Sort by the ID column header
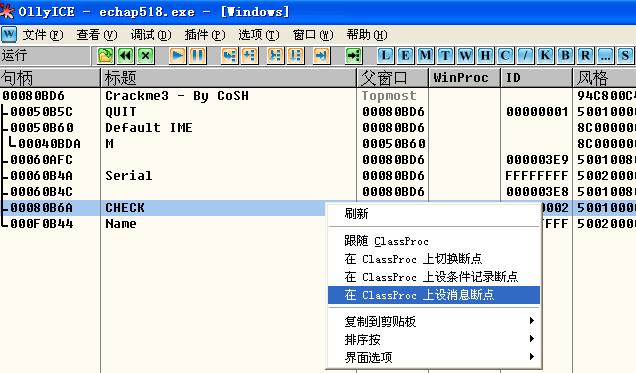This screenshot has width=636, height=373. 537,78
